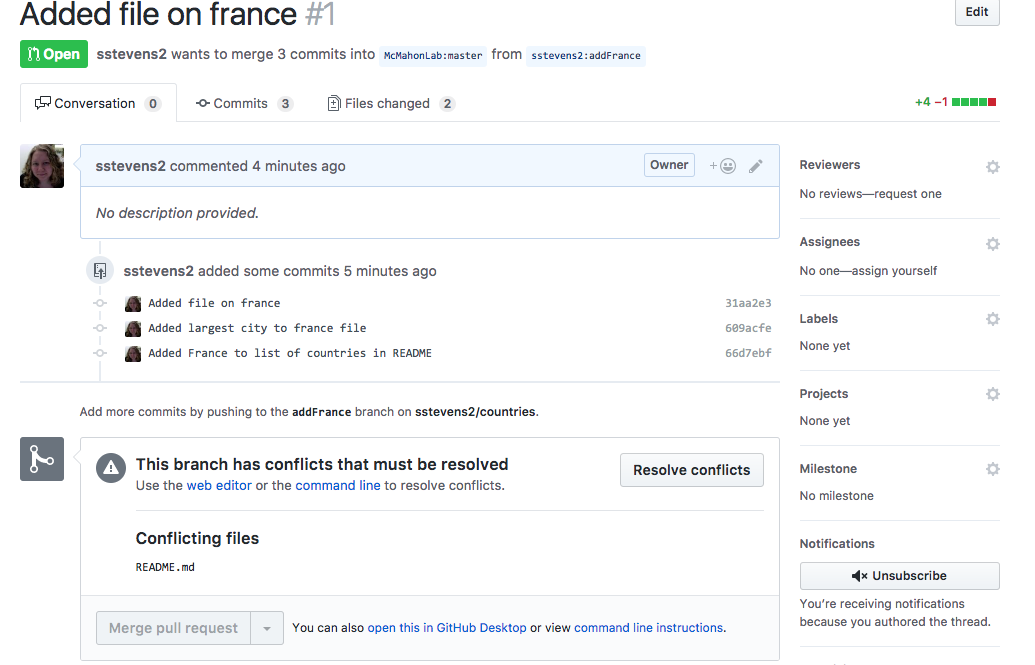This screenshot has width=1035, height=665.
Task: Click the green-red diff stat bar
Action: click(974, 102)
